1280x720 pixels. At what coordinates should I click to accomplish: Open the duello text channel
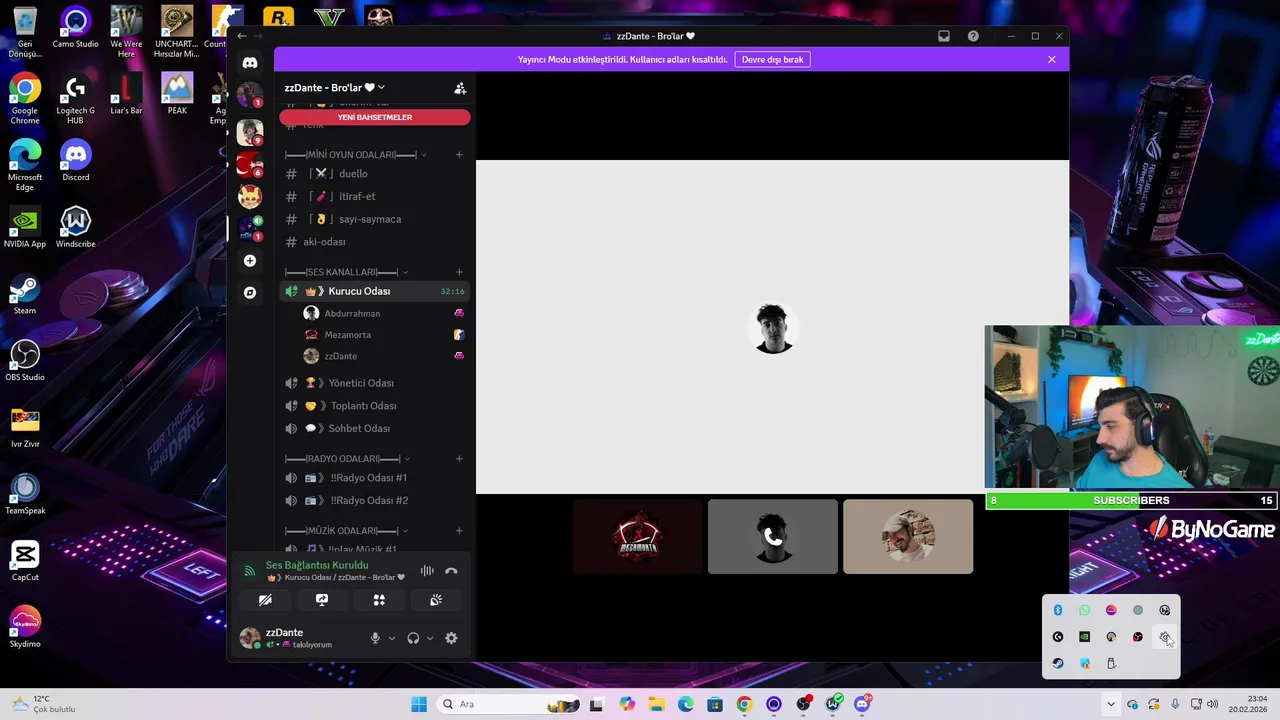click(375, 174)
